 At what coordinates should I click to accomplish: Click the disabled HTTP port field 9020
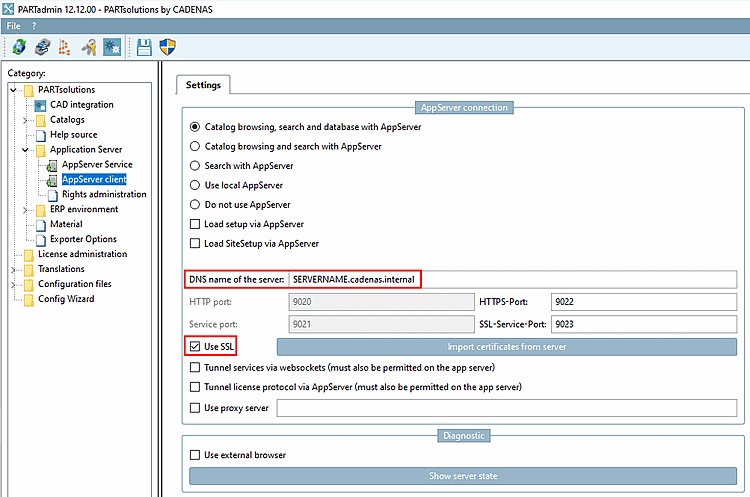(381, 302)
